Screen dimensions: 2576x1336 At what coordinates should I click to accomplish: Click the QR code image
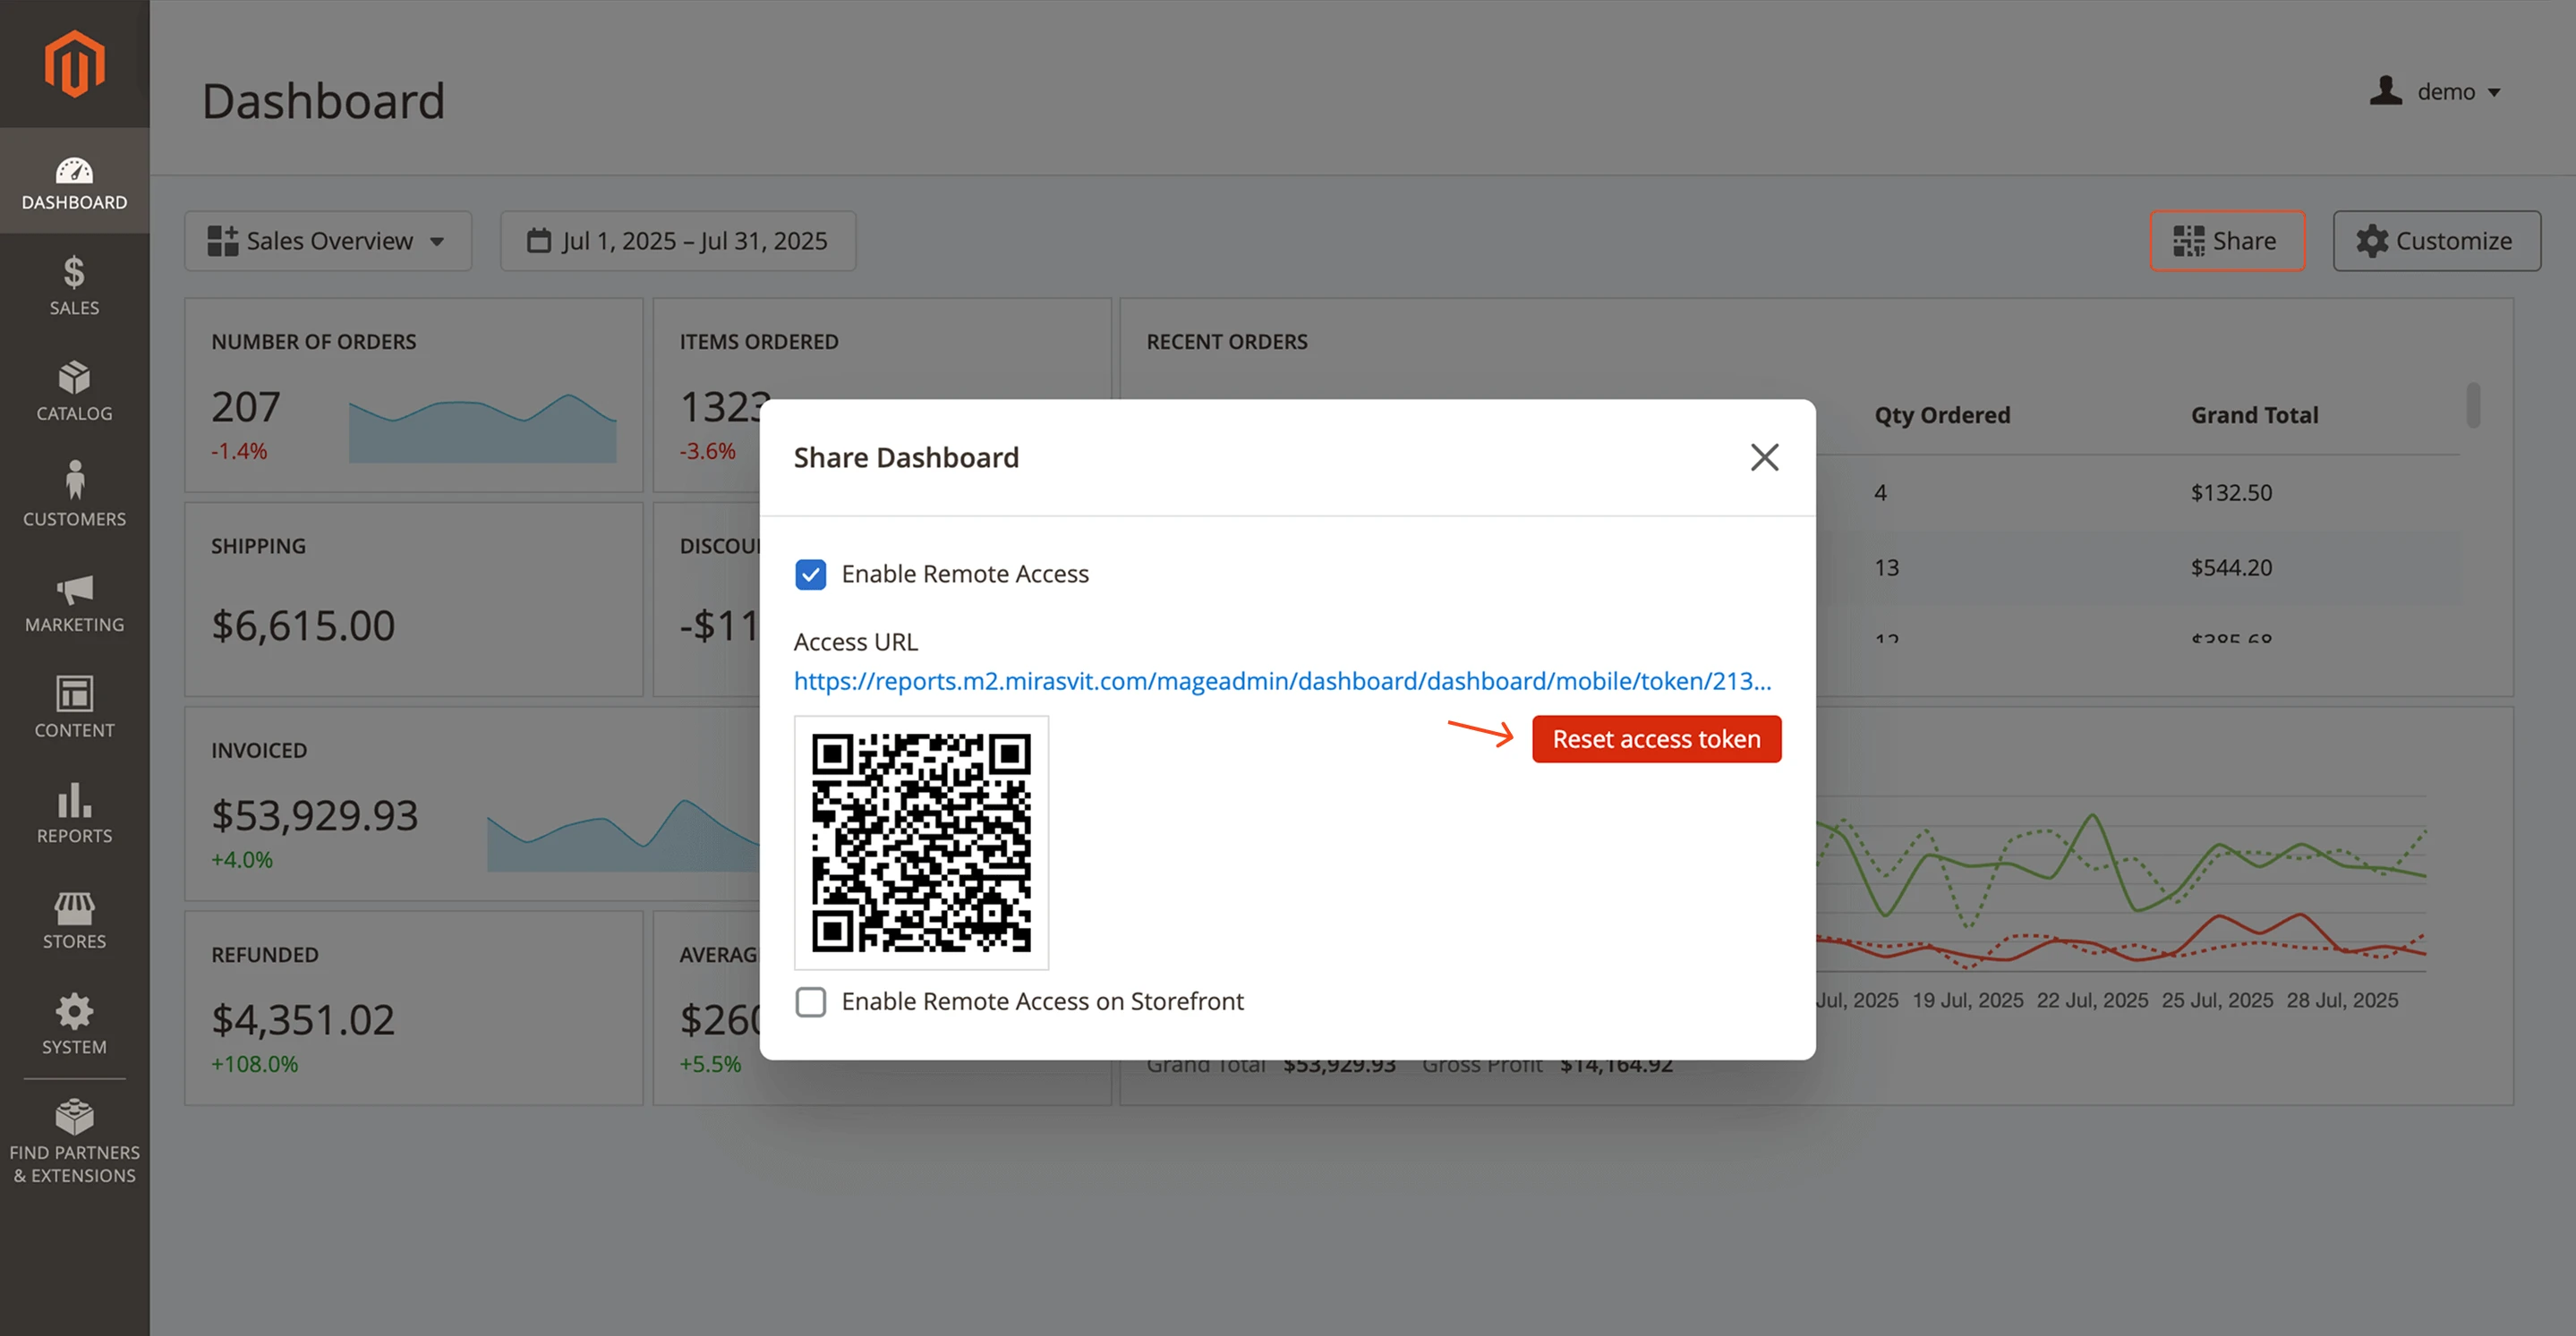921,843
